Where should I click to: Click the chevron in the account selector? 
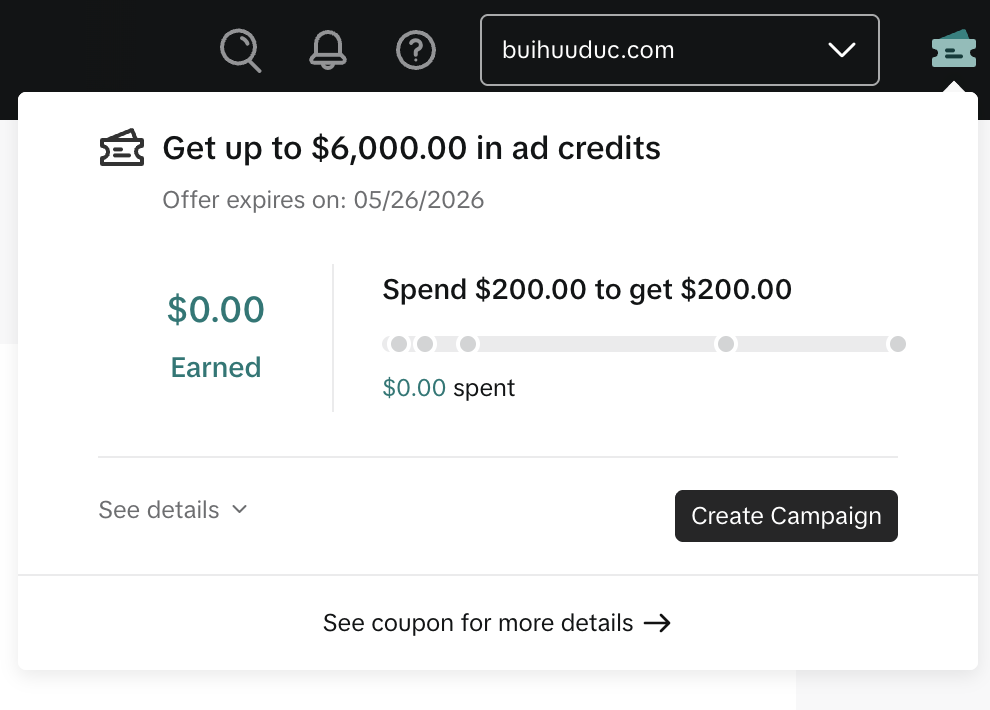(842, 50)
